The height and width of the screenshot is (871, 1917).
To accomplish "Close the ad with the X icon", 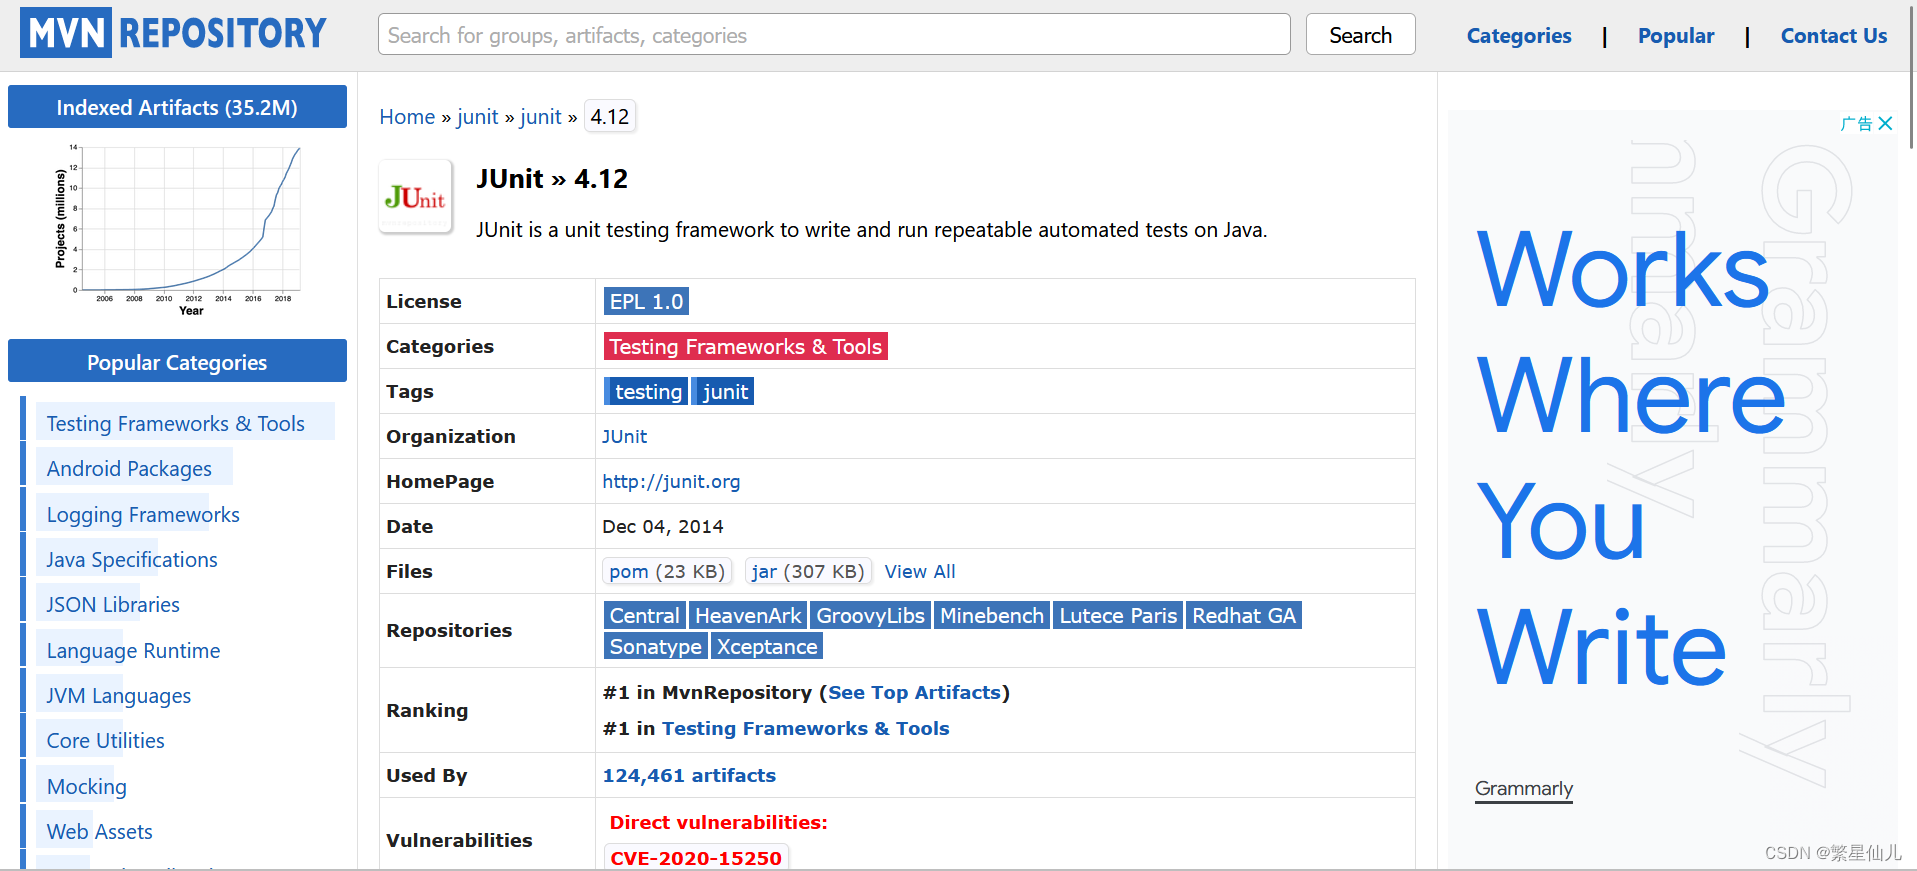I will click(1885, 123).
